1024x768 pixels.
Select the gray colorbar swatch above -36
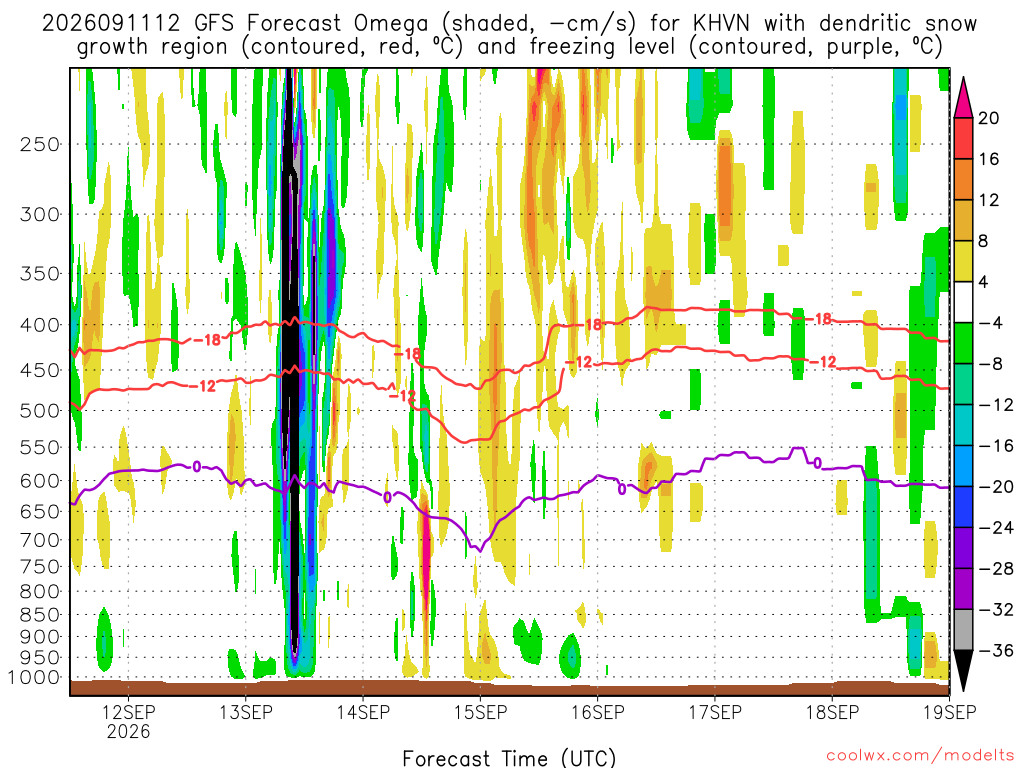pyautogui.click(x=963, y=630)
